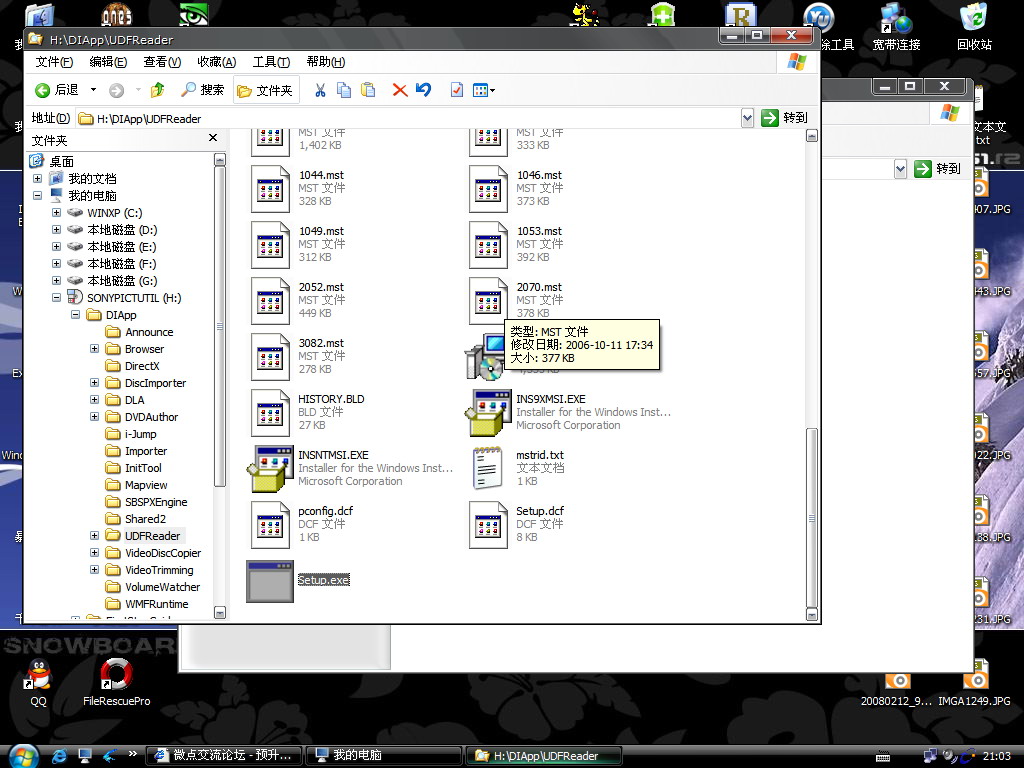Click the Cut scissors icon
This screenshot has height=768, width=1024.
[x=320, y=90]
